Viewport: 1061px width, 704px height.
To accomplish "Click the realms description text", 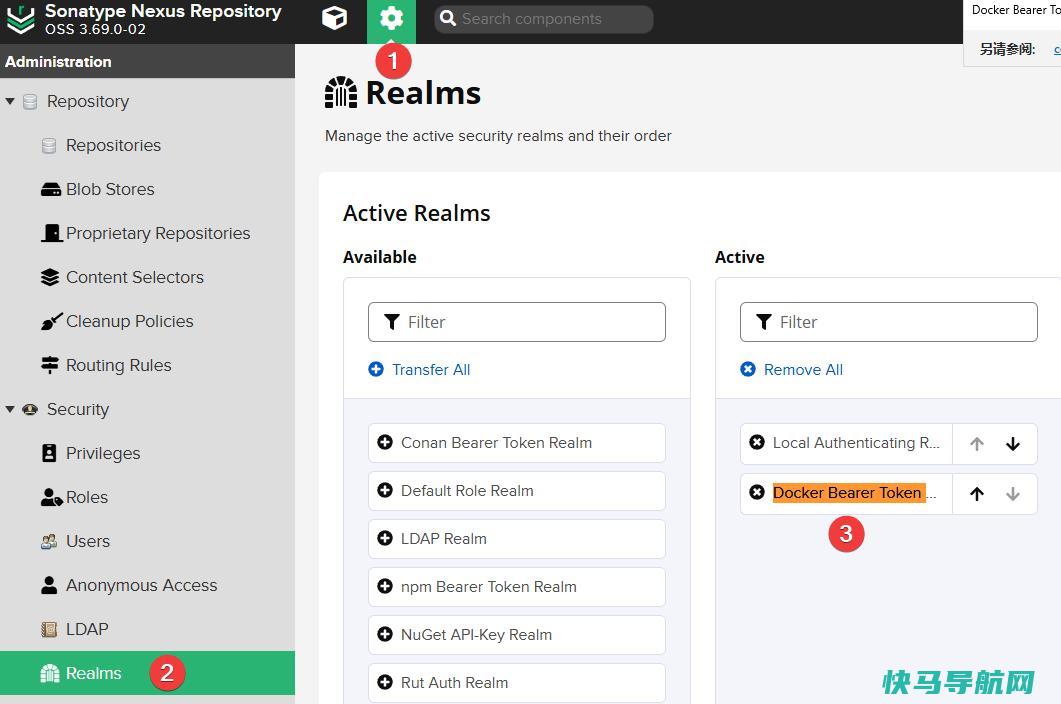I will [498, 136].
